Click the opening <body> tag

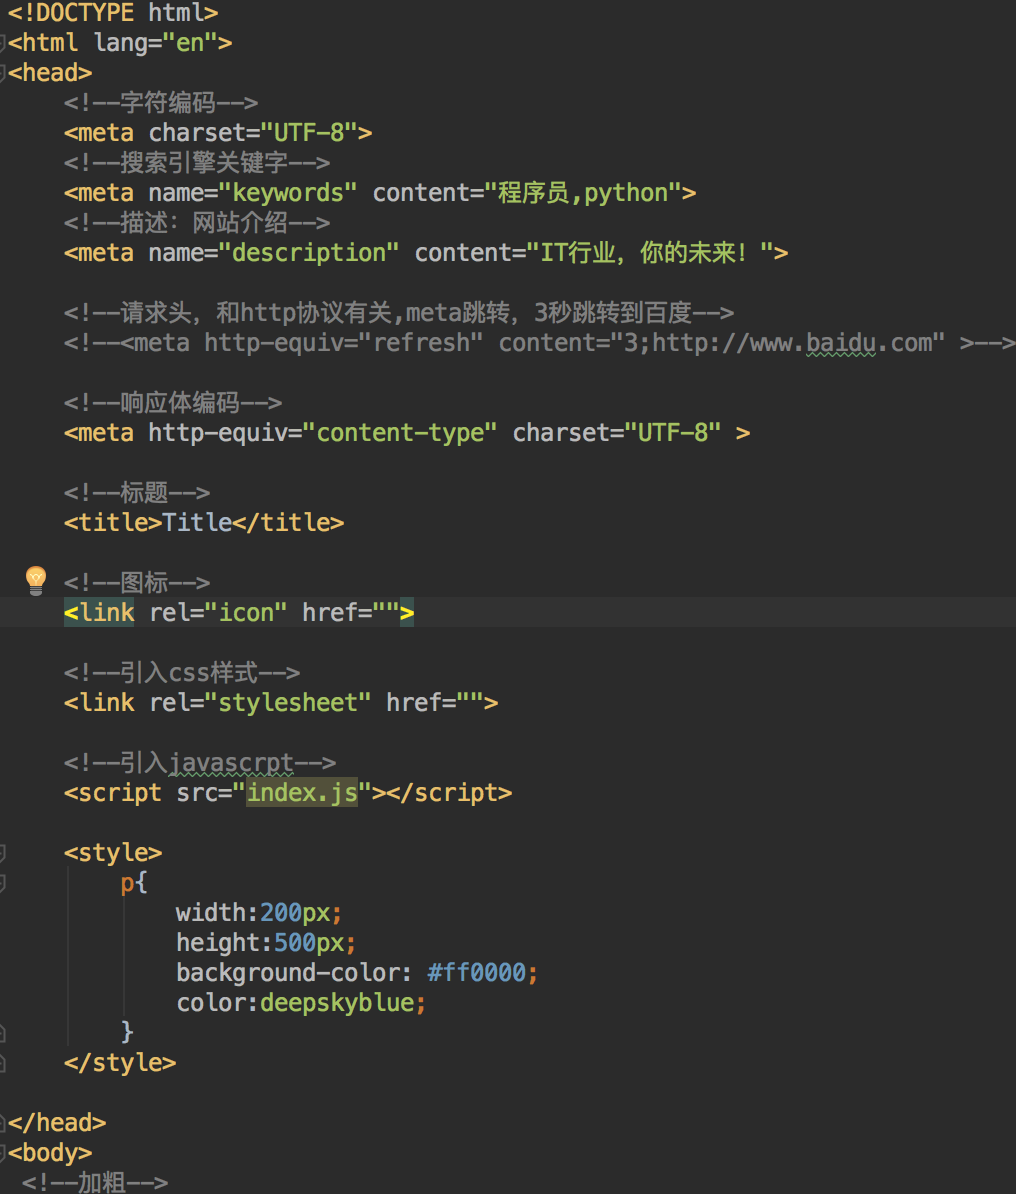pos(50,1153)
